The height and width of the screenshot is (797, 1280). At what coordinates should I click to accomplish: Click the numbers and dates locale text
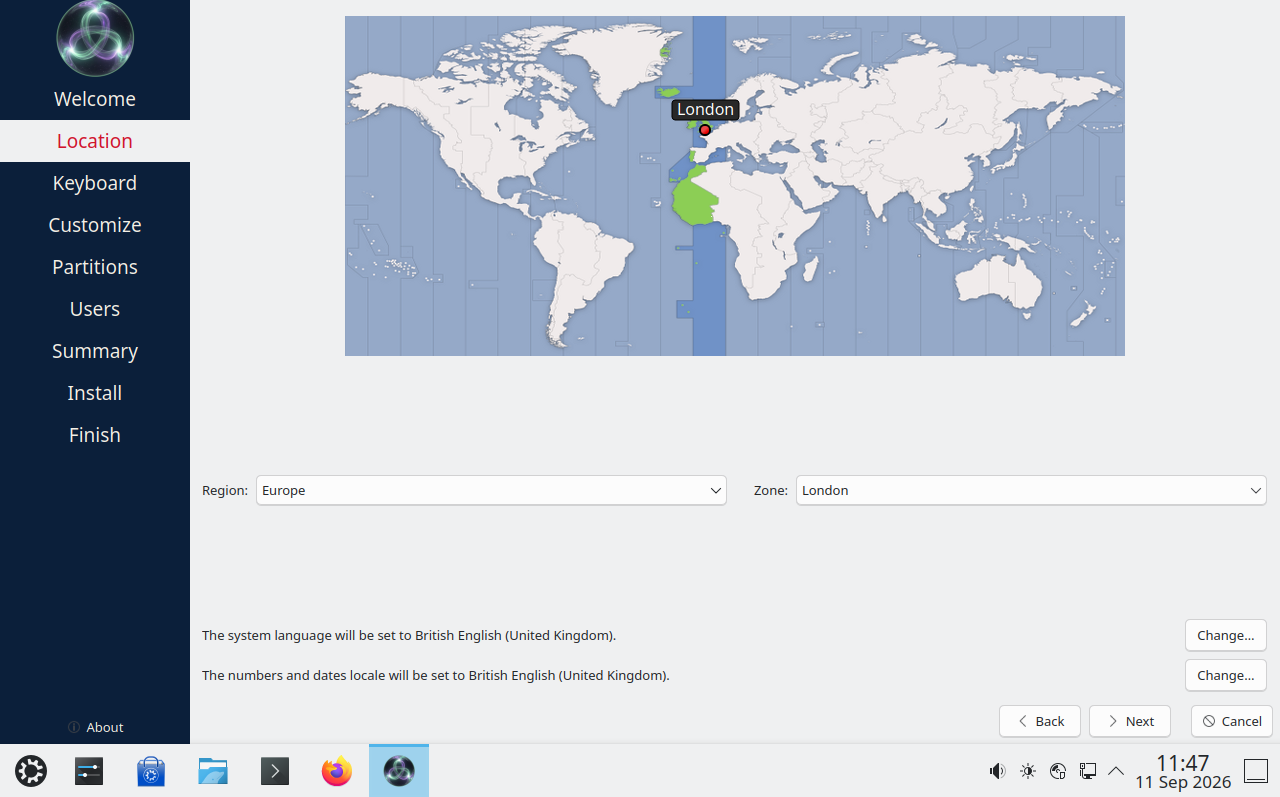(x=436, y=675)
